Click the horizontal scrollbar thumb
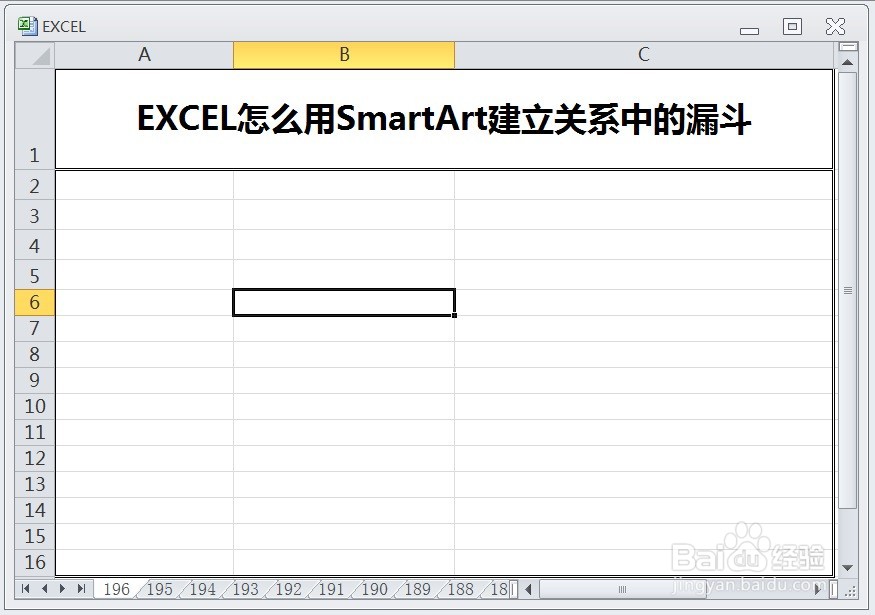875x615 pixels. (x=623, y=589)
